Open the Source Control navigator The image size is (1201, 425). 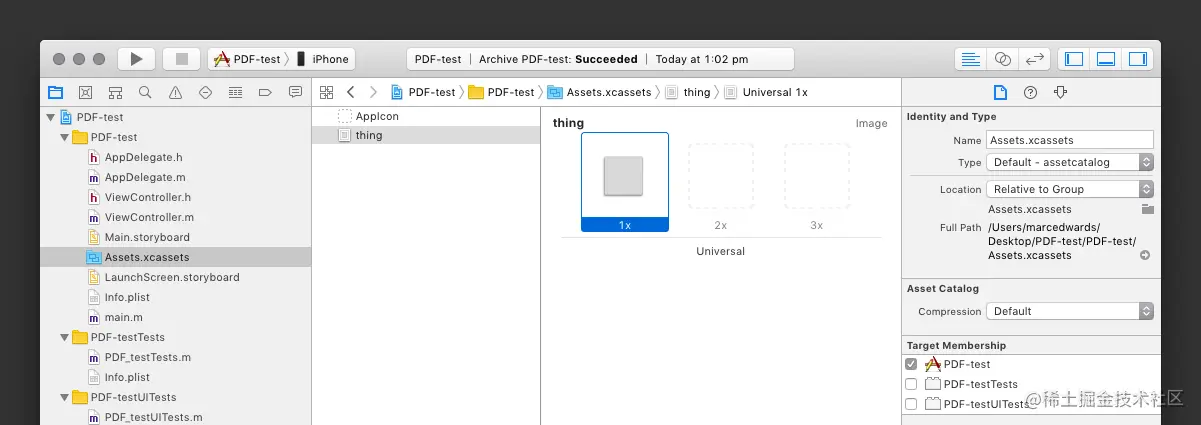pyautogui.click(x=86, y=92)
